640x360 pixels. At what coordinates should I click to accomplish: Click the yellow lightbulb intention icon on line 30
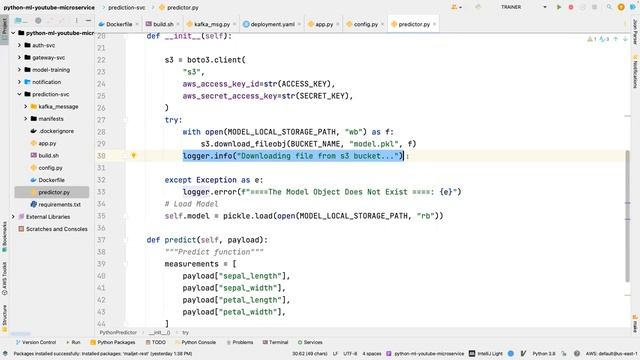[x=133, y=156]
